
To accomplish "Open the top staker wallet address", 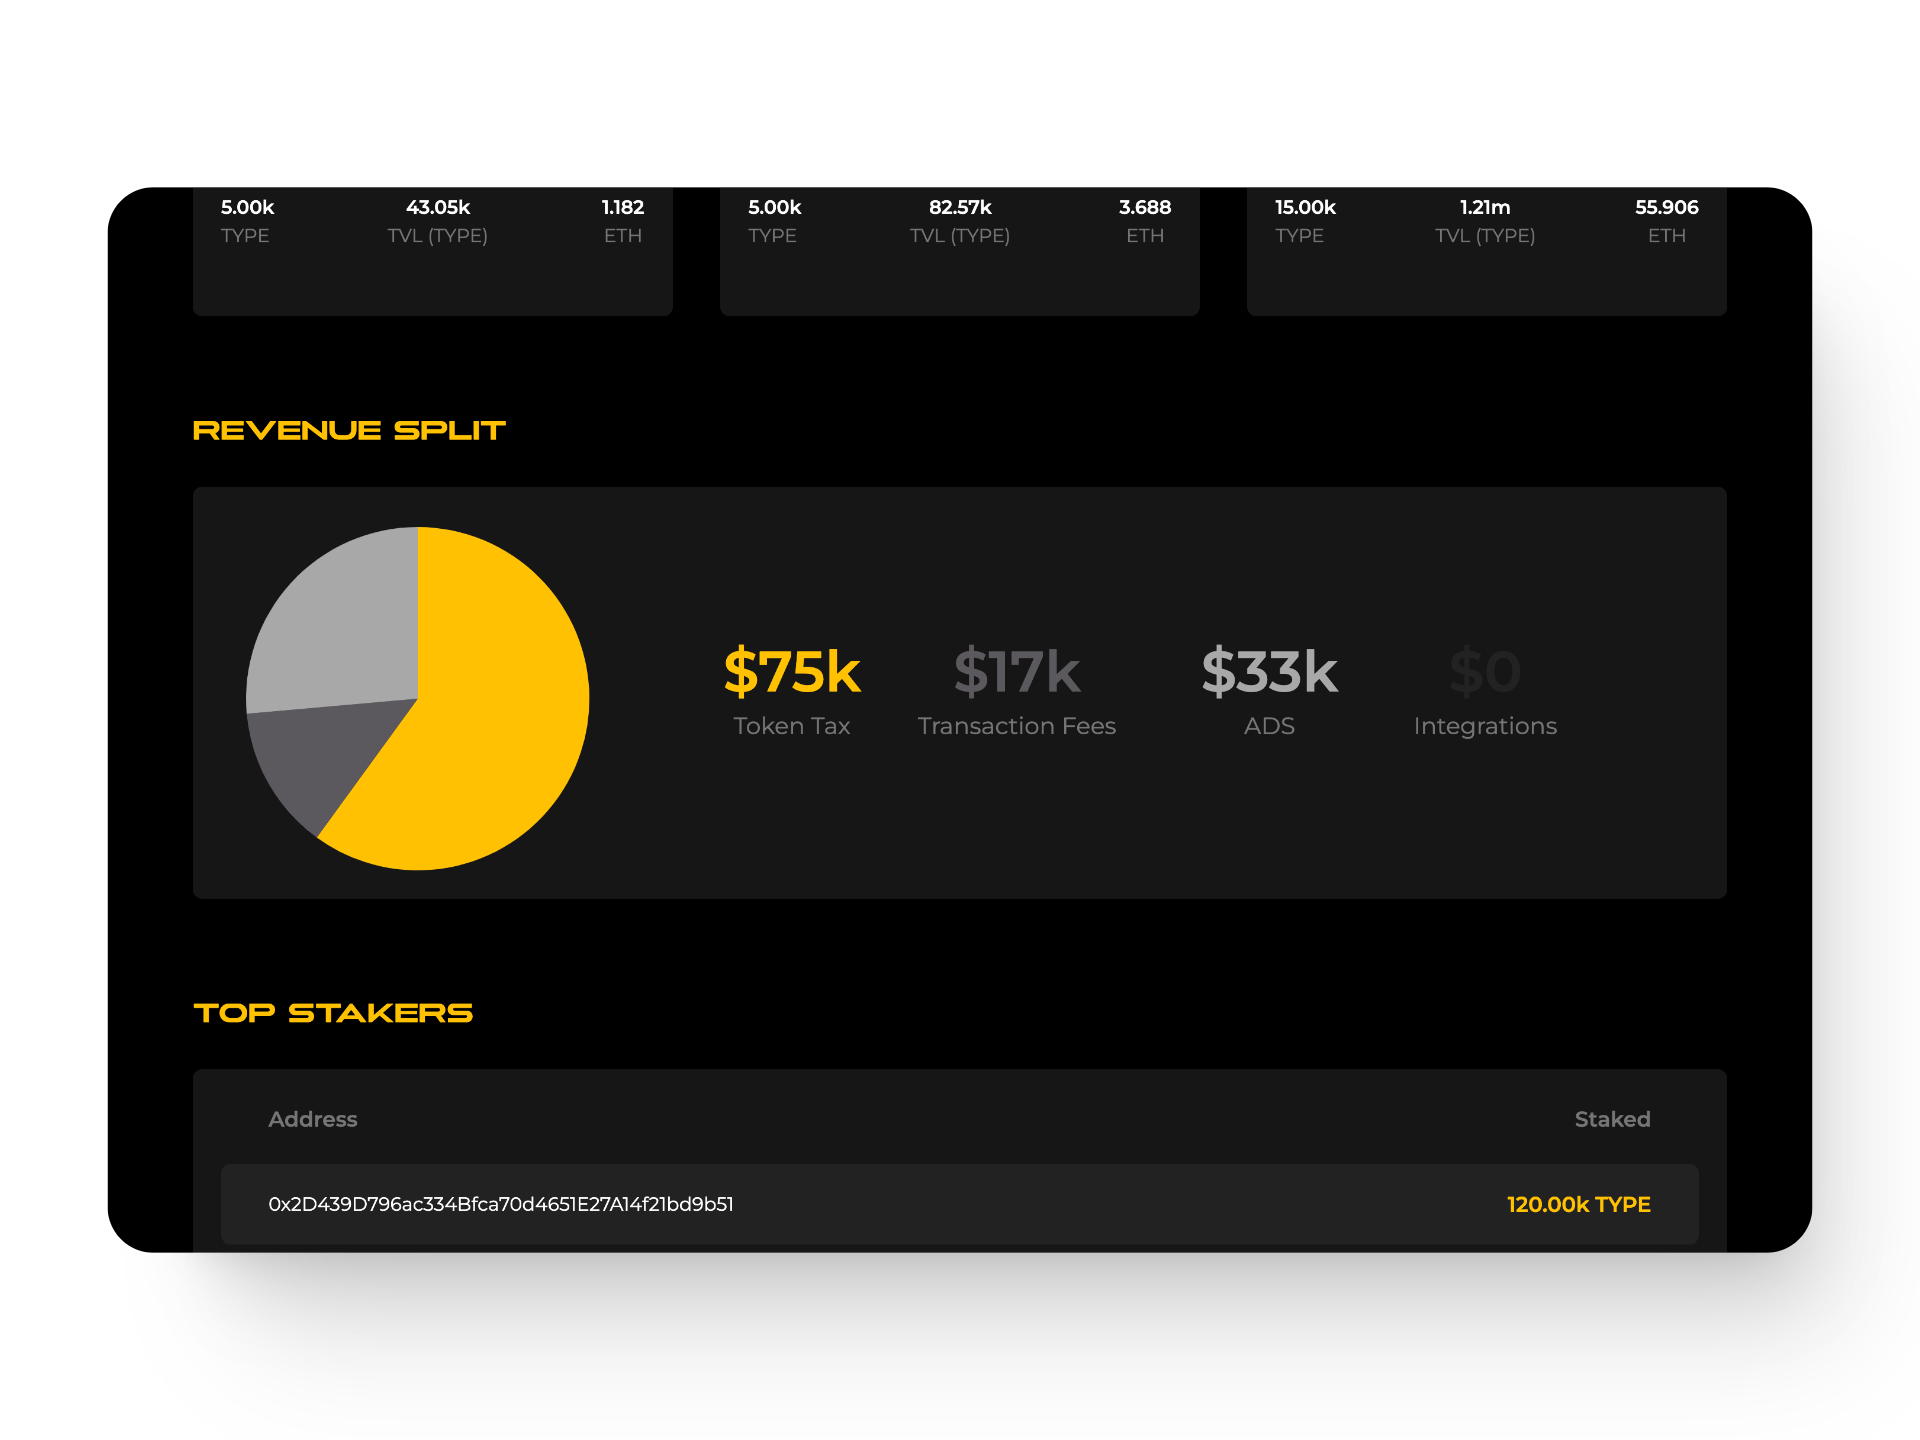I will click(x=501, y=1204).
